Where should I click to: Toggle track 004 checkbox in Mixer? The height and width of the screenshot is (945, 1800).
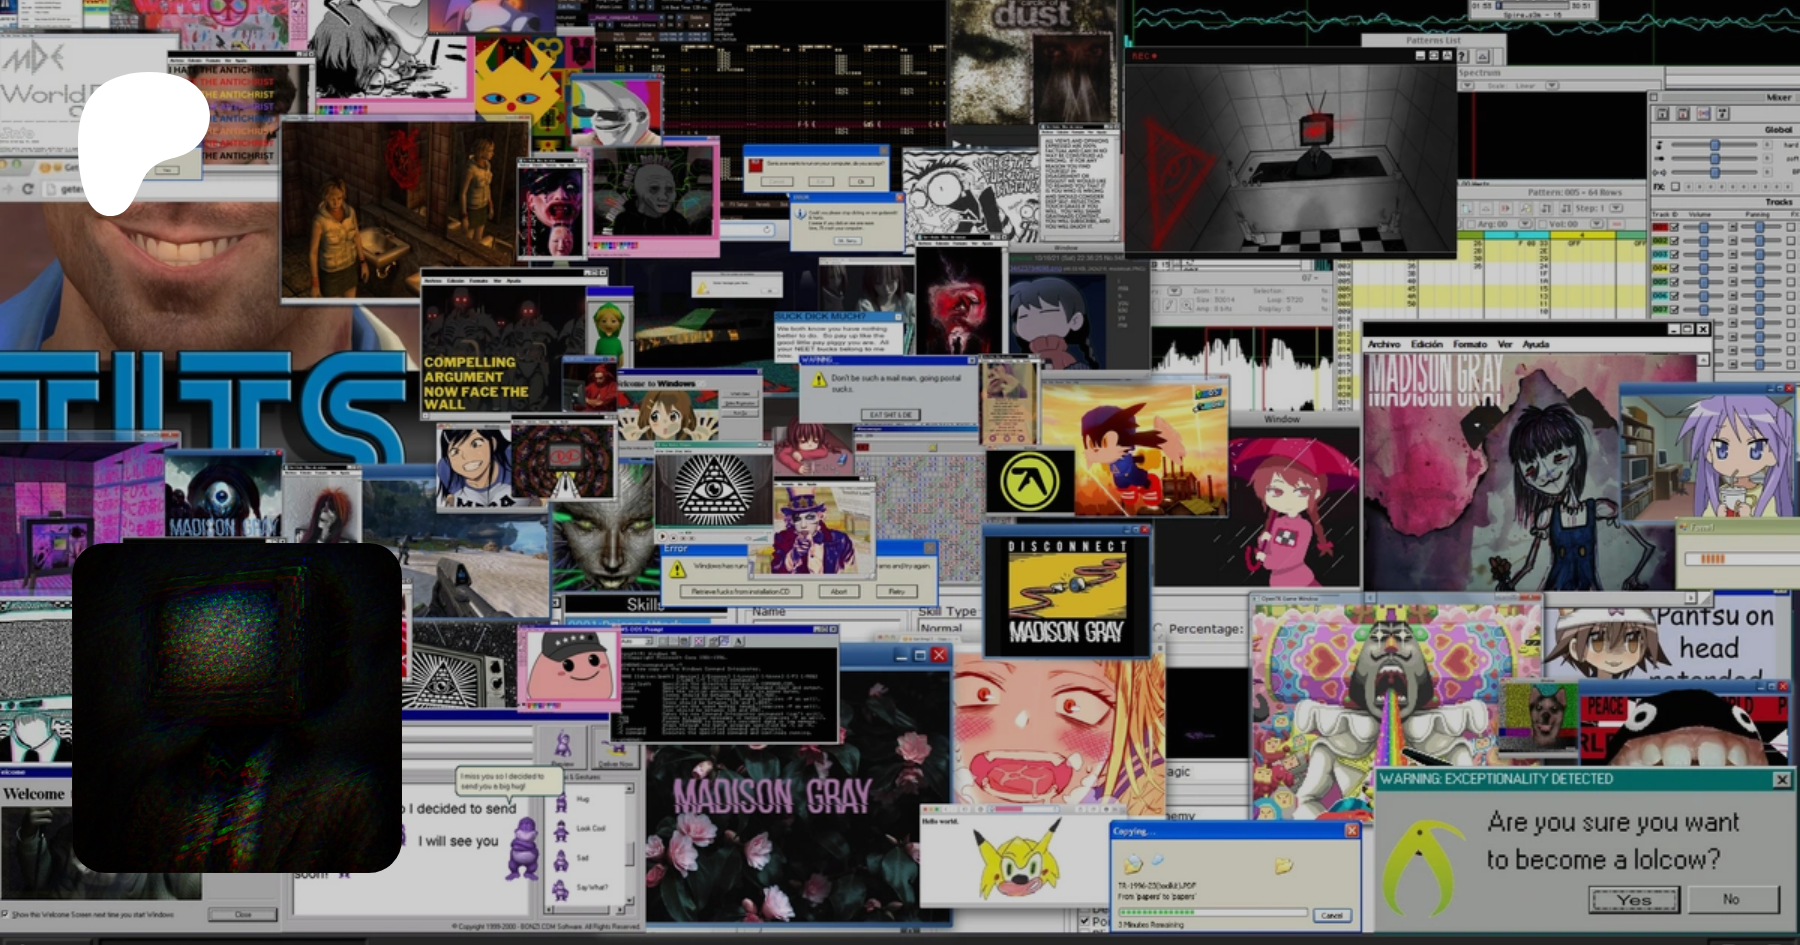[1674, 268]
